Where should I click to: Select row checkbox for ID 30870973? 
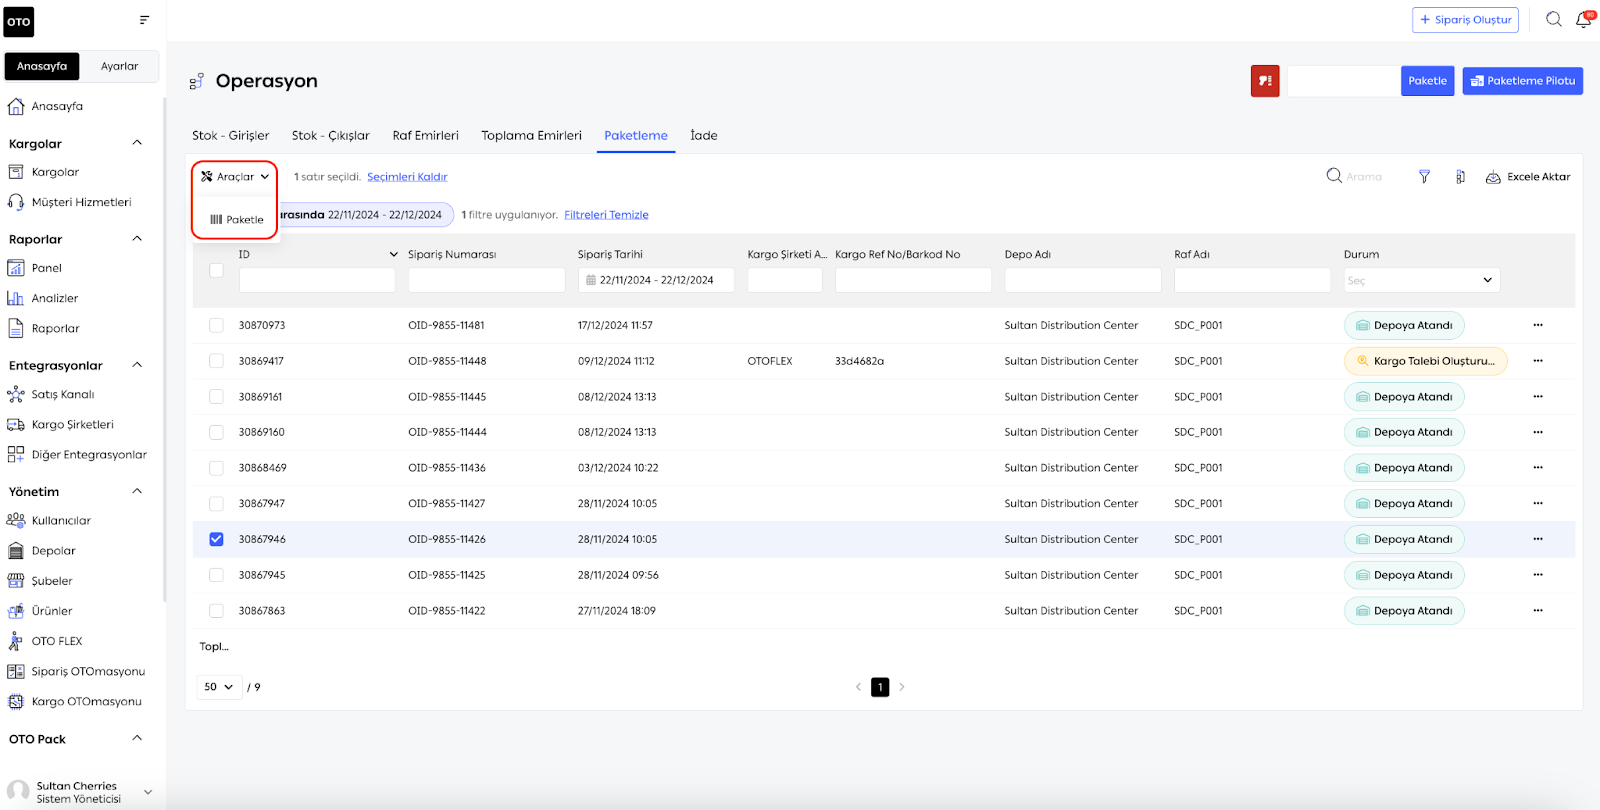click(x=216, y=325)
